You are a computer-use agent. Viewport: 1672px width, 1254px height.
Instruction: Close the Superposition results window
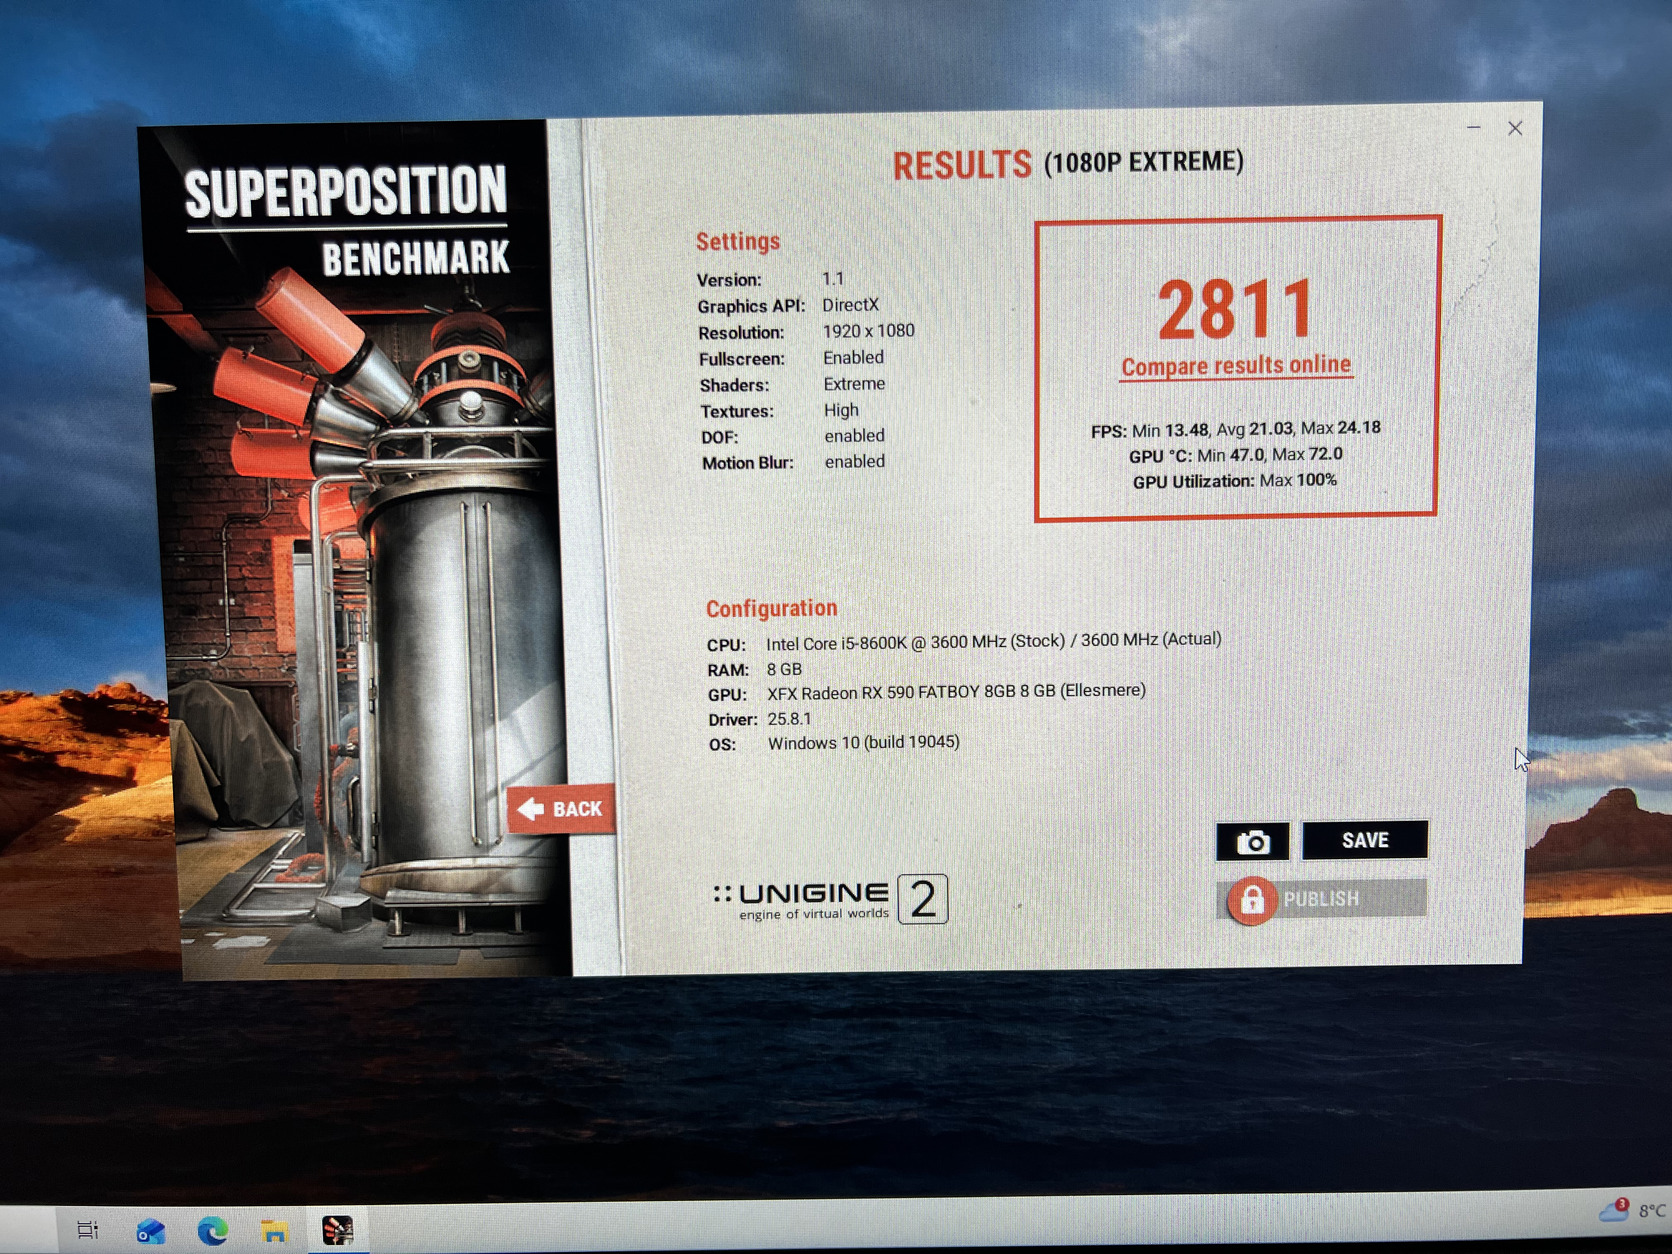tap(1515, 128)
